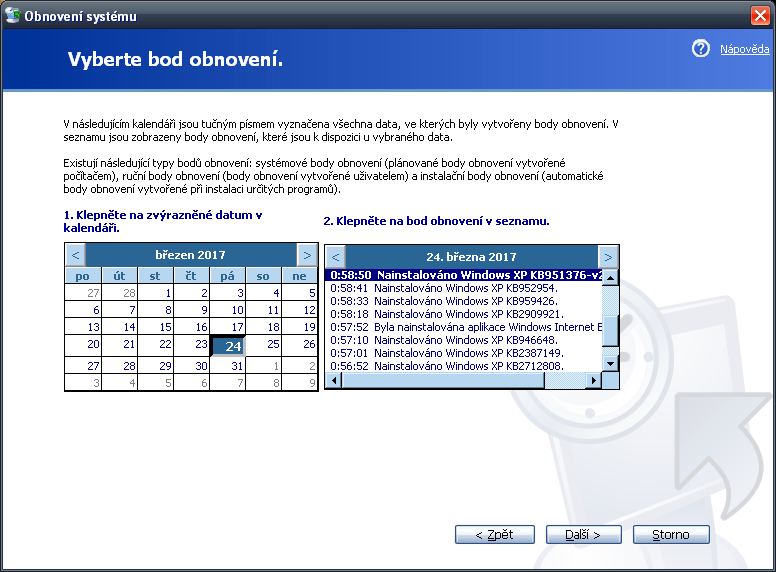Click the horizontal scrollbar thumb in the list
776x572 pixels.
coord(443,380)
